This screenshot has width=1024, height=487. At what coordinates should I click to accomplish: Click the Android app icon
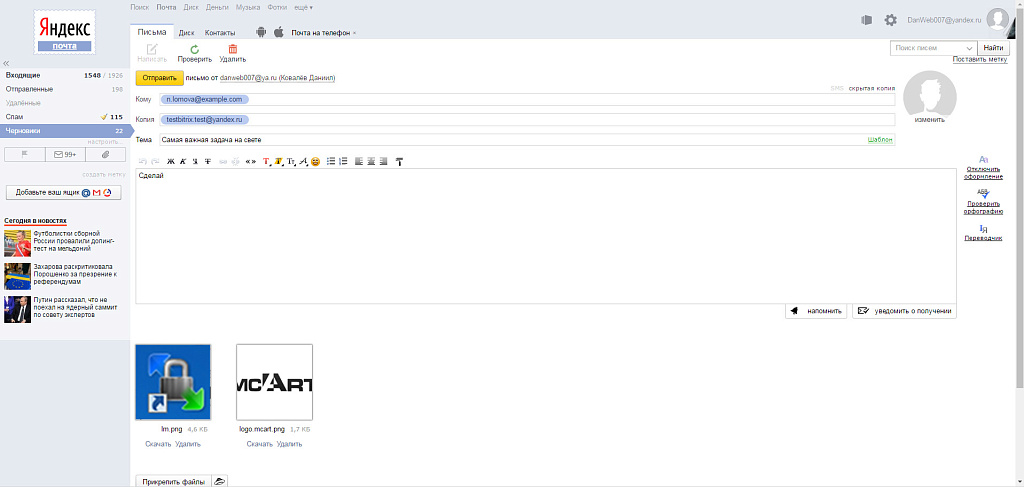click(x=261, y=32)
